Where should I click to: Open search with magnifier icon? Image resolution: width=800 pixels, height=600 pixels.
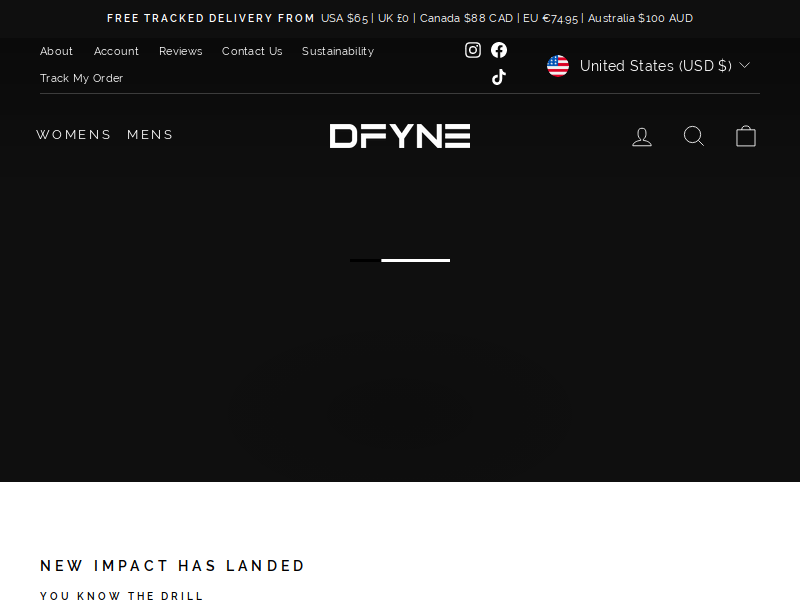694,136
